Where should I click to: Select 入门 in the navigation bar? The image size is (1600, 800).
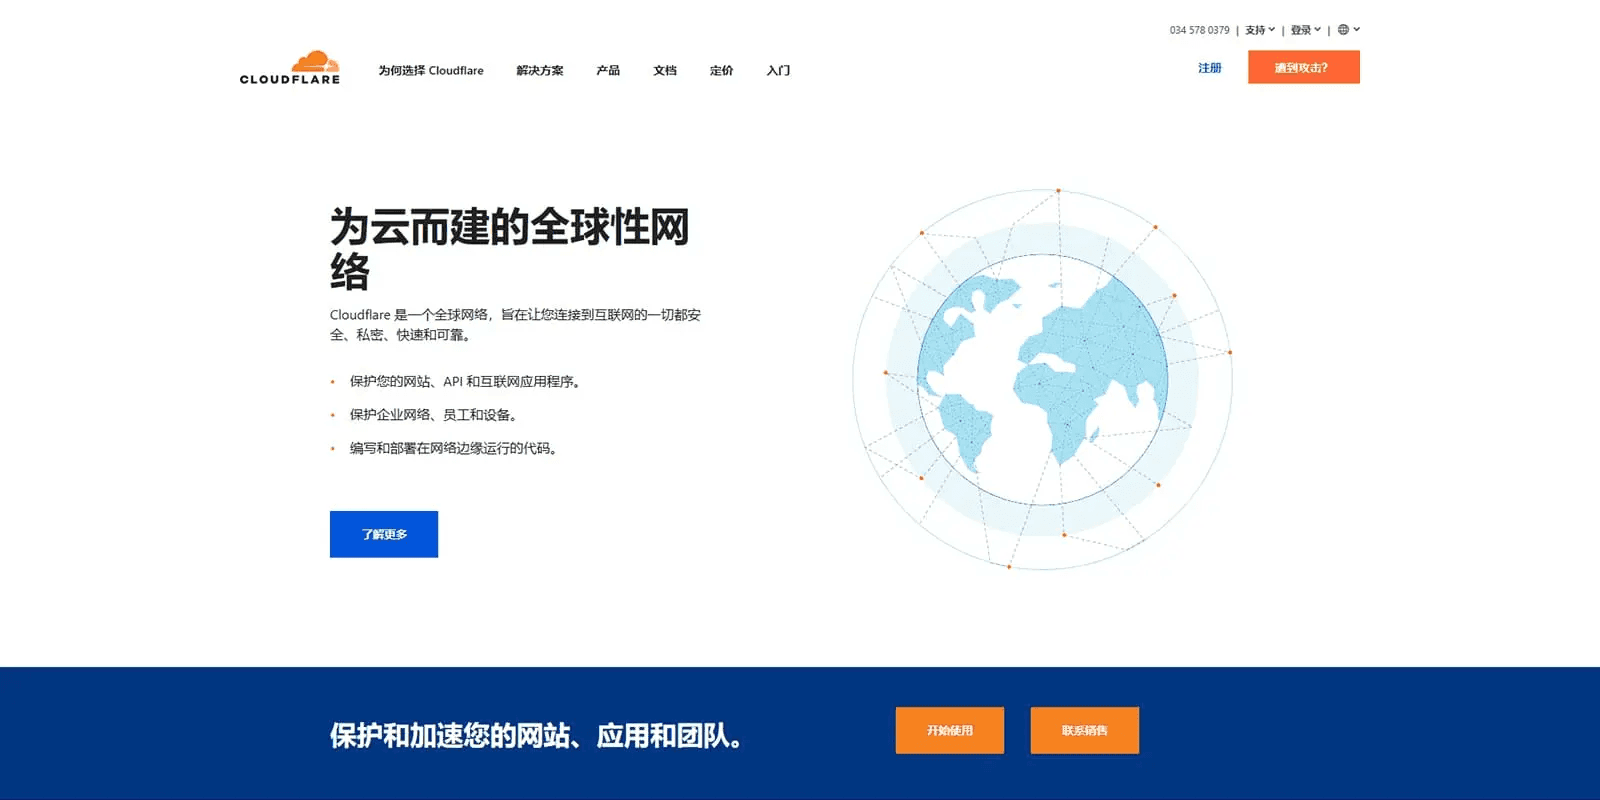778,70
